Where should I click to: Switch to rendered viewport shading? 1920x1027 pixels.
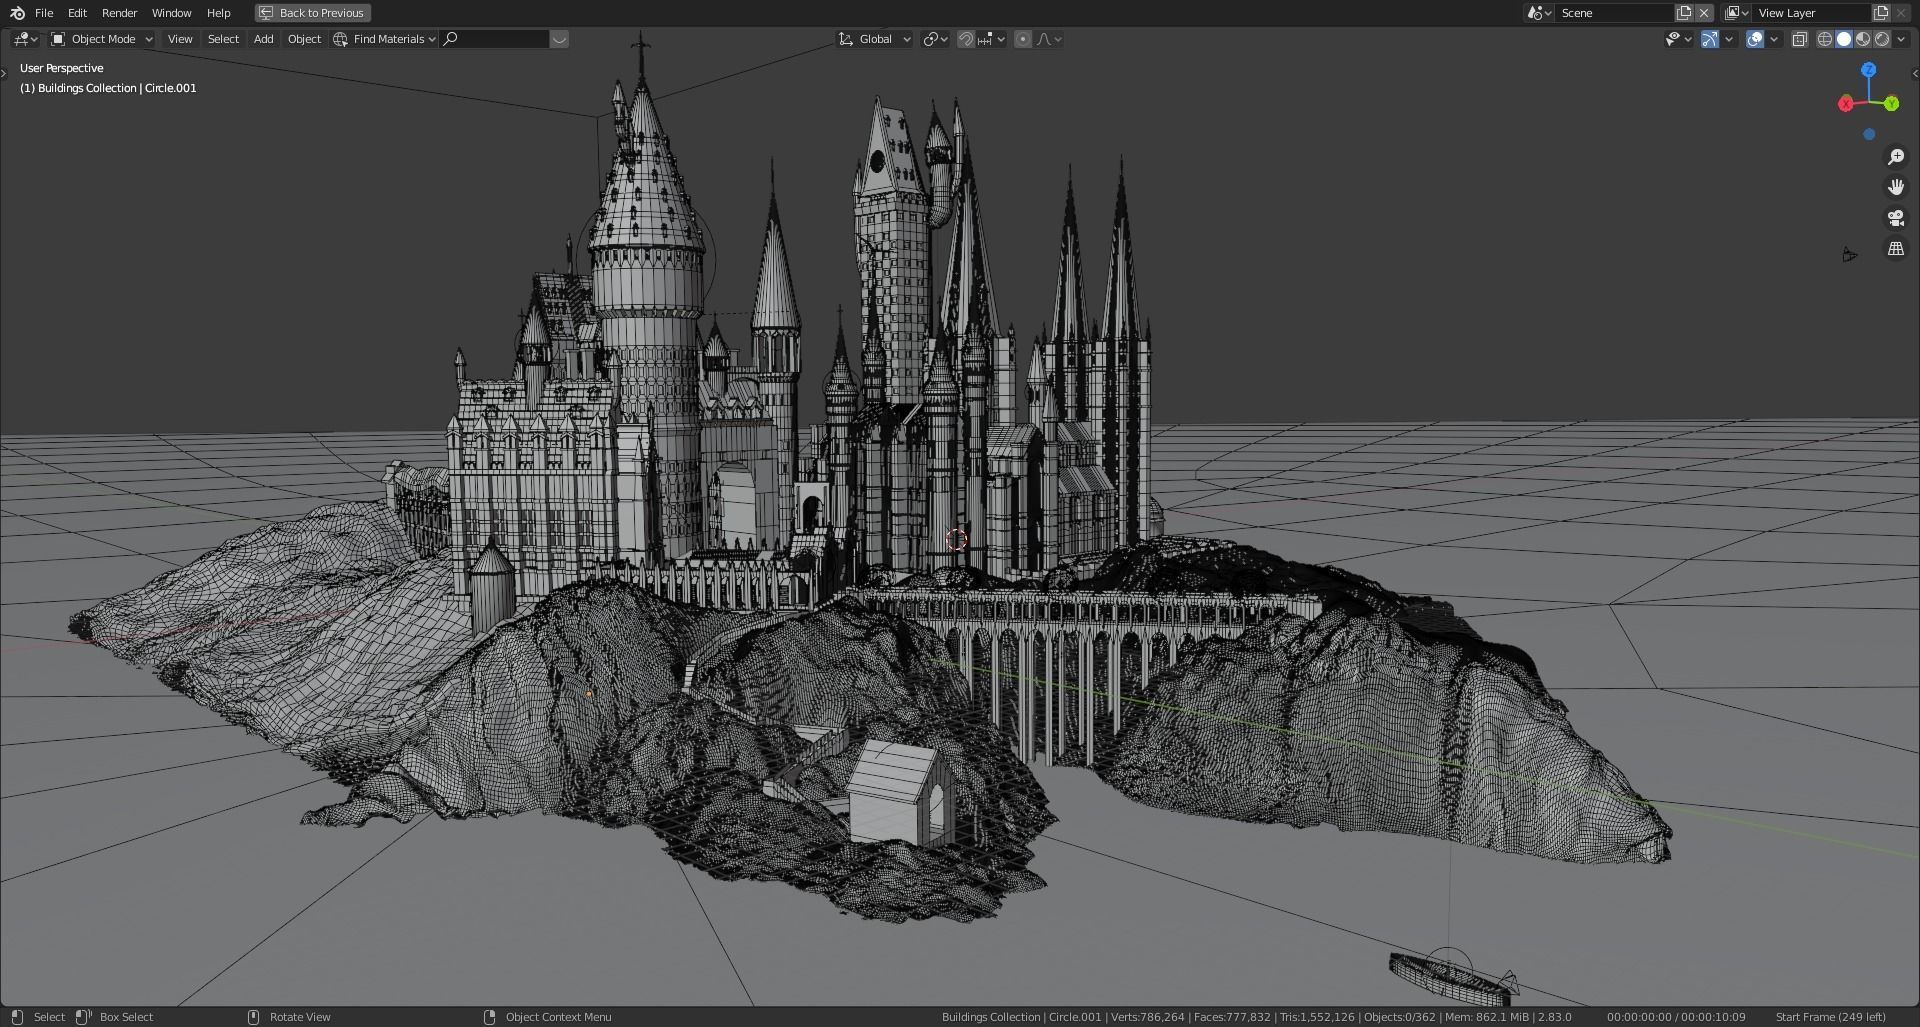[x=1882, y=39]
